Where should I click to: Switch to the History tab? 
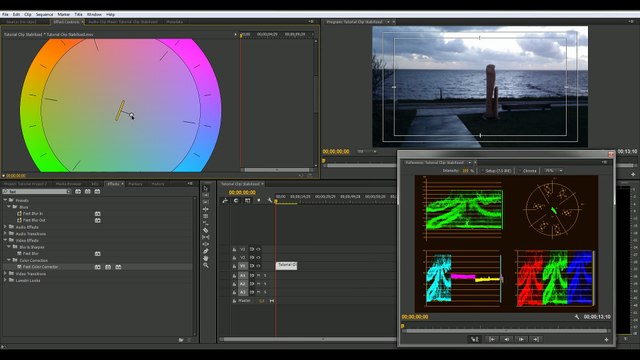(158, 184)
